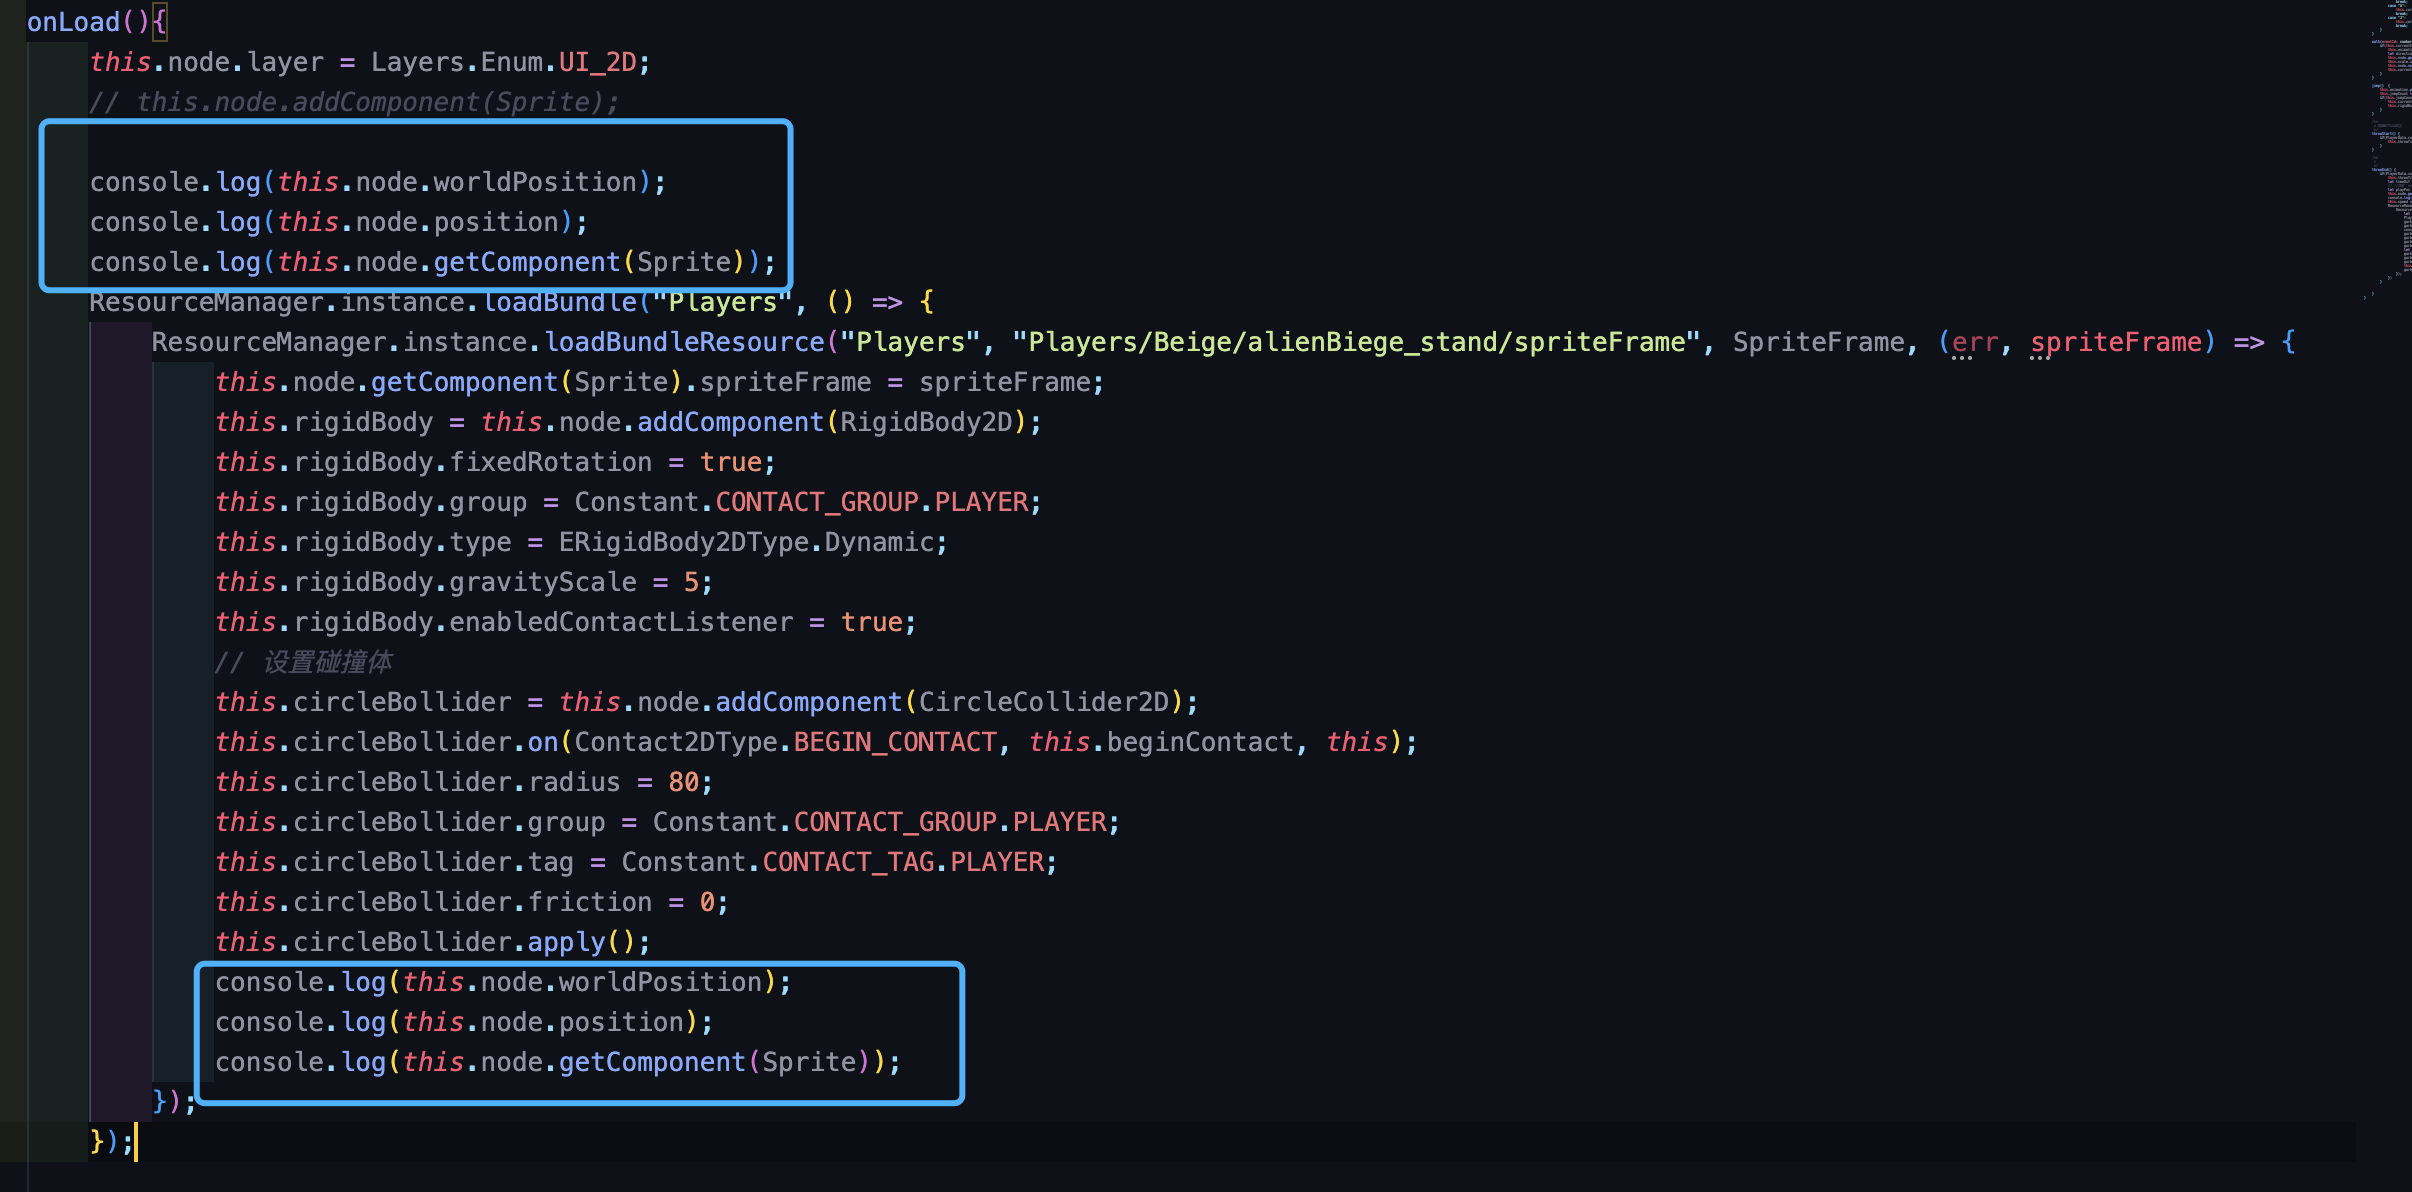Click the CircleCollider2D class name
The image size is (2412, 1192).
[1043, 702]
